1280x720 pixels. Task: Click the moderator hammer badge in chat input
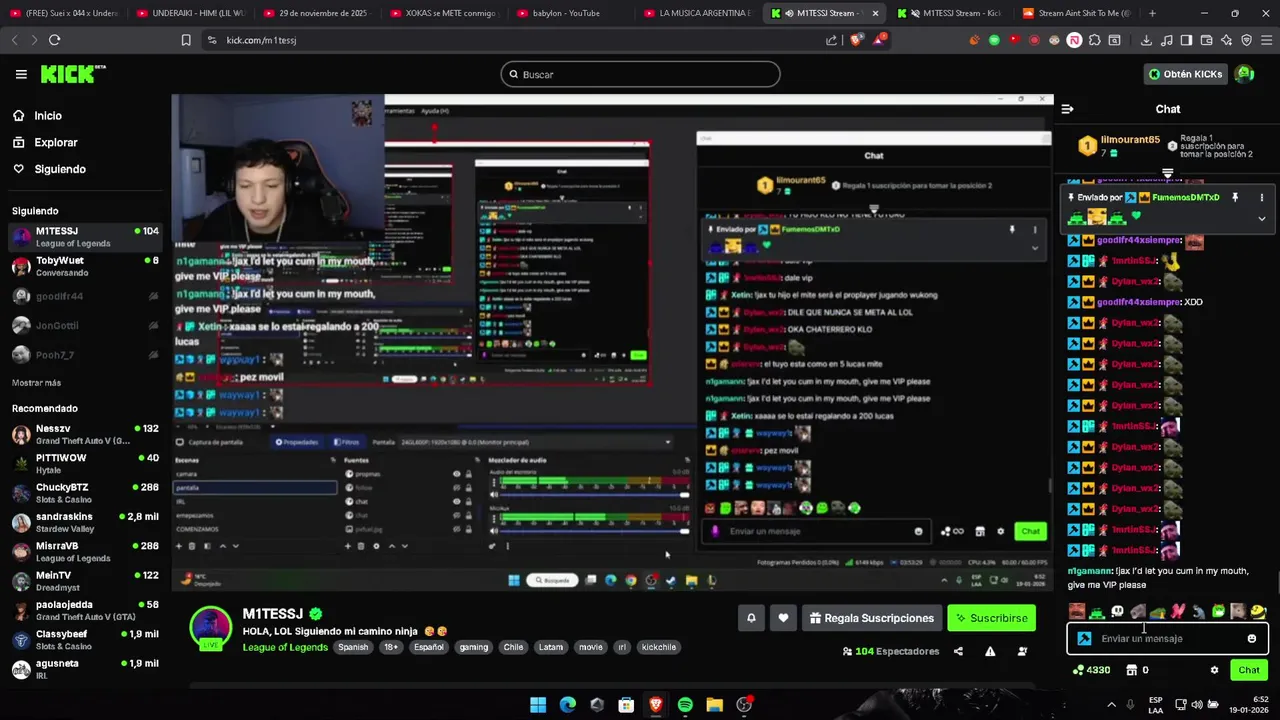(1085, 639)
